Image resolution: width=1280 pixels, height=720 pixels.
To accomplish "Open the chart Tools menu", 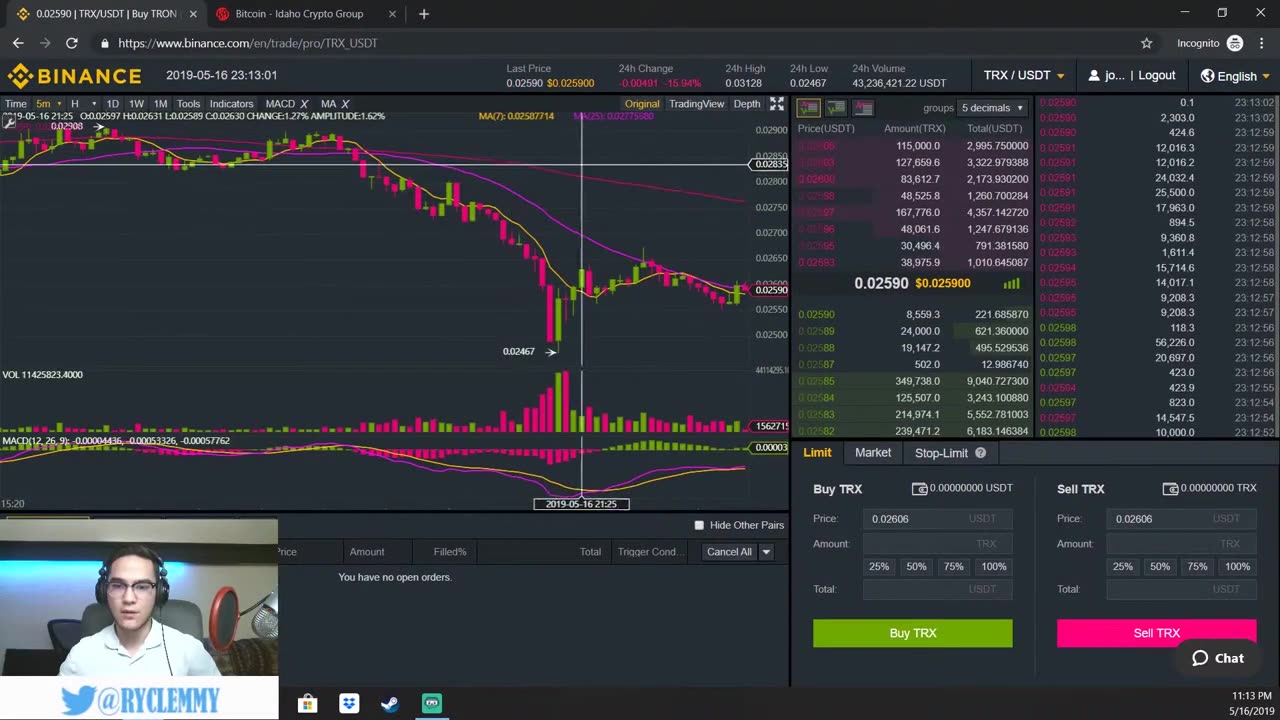I will tap(188, 104).
